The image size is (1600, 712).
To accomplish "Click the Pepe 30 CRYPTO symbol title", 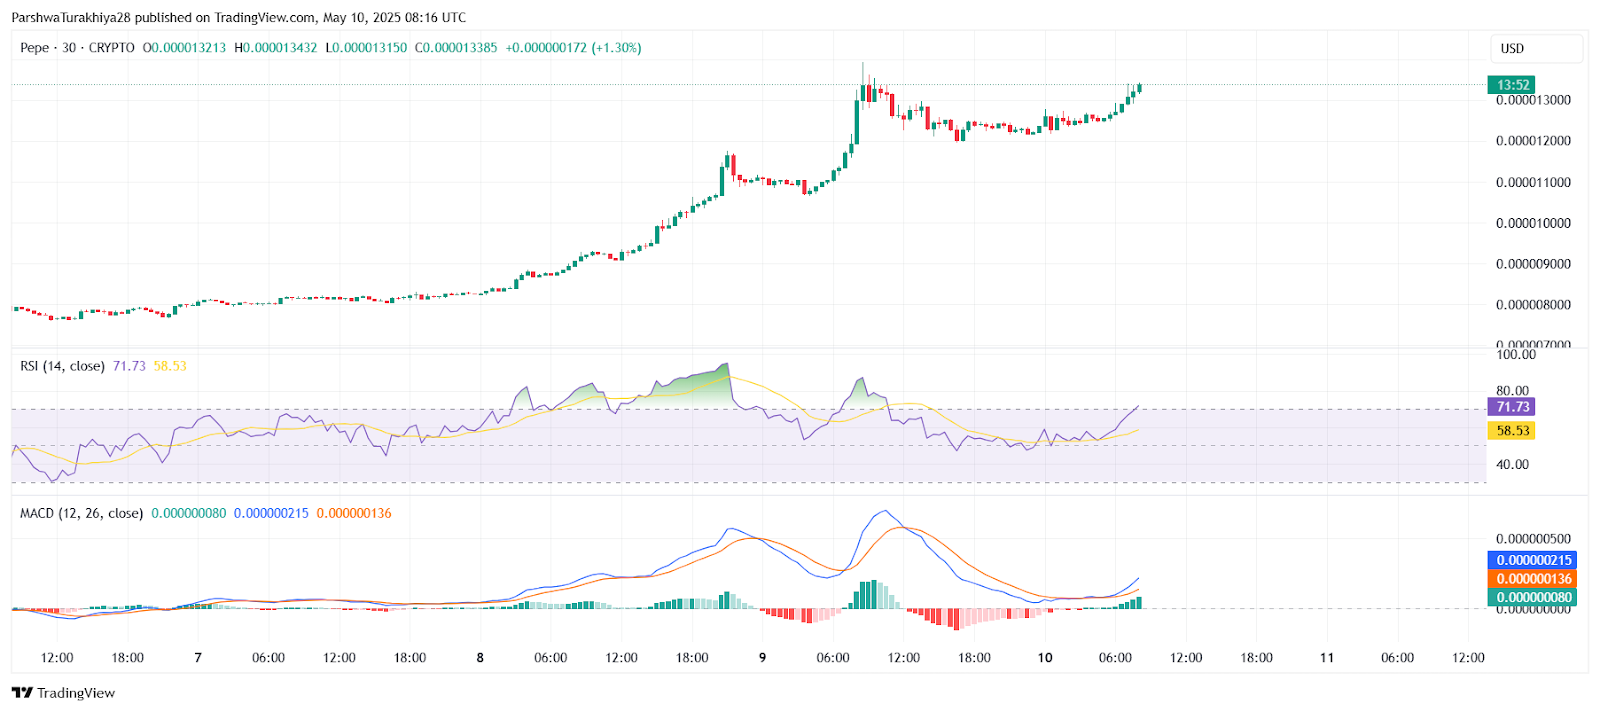I will [77, 48].
